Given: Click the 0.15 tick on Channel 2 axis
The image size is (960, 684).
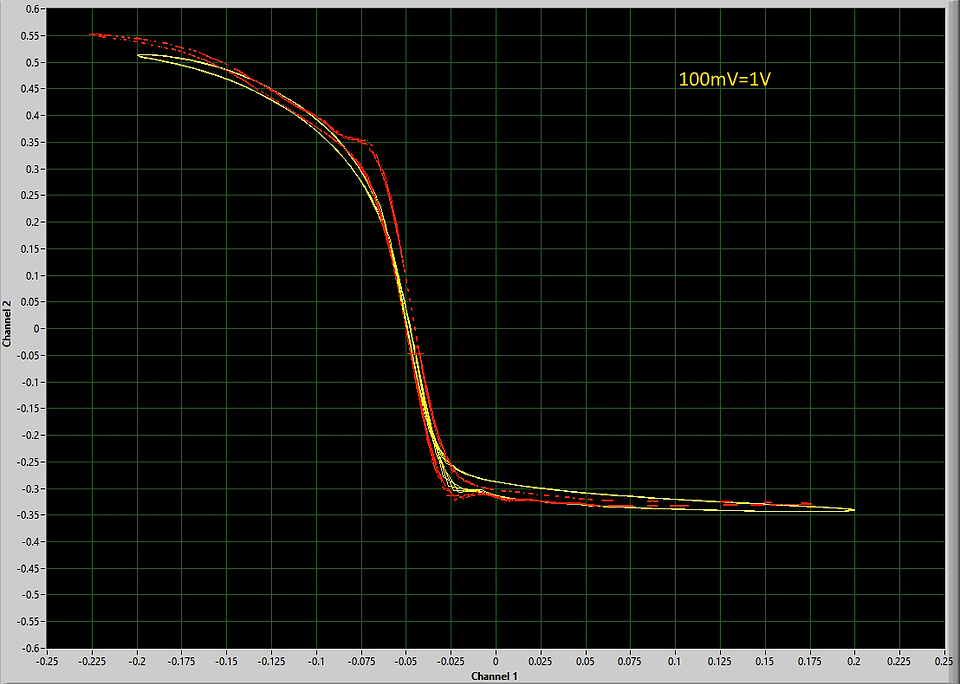Looking at the screenshot, I should (x=29, y=249).
